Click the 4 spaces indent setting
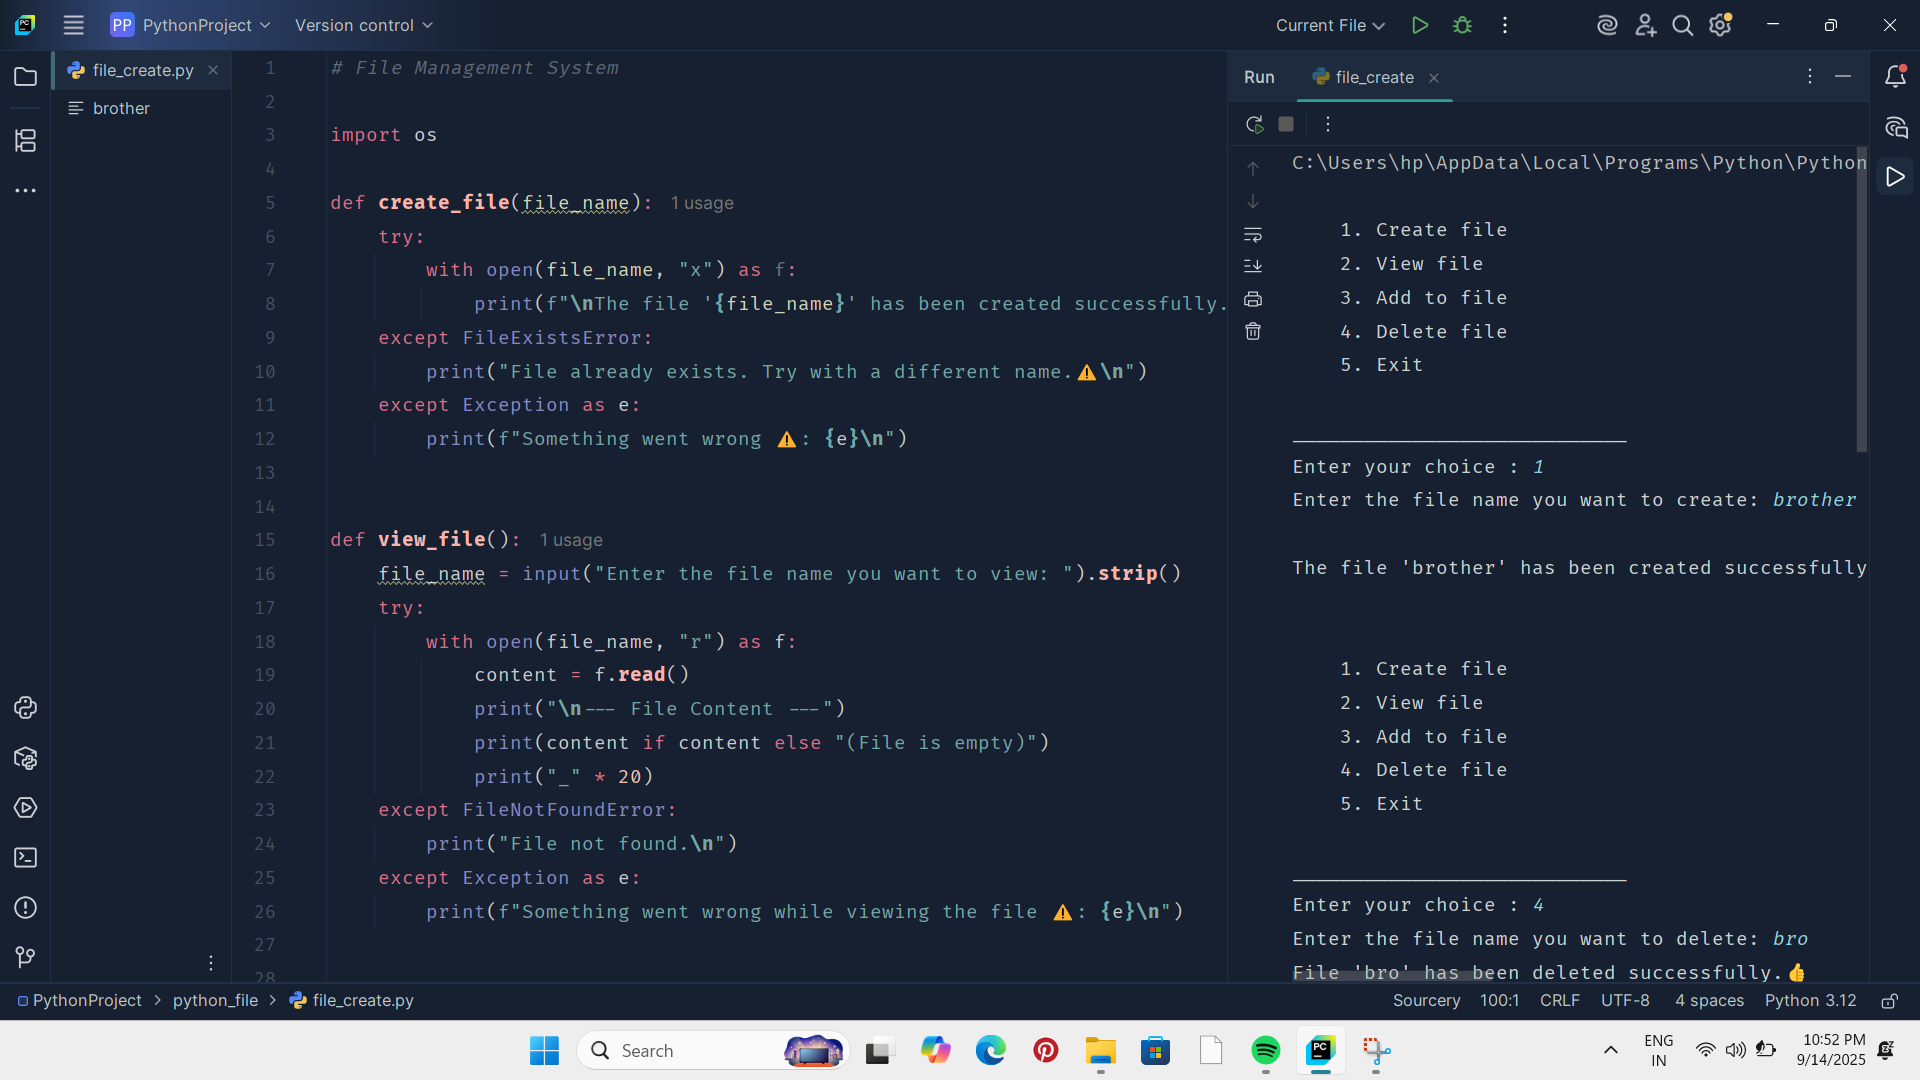Image resolution: width=1920 pixels, height=1080 pixels. pos(1709,1001)
